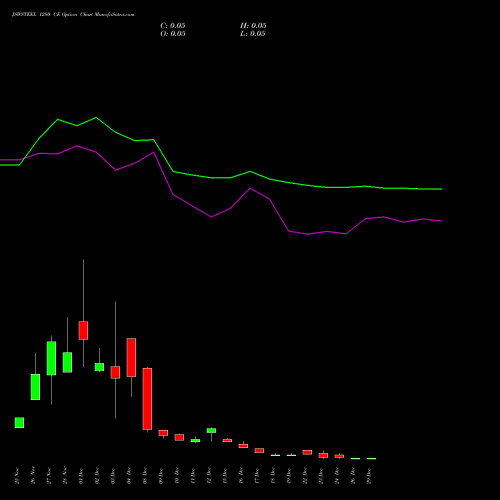Click the '04 Dec' date label
This screenshot has width=500, height=500.
point(129,476)
